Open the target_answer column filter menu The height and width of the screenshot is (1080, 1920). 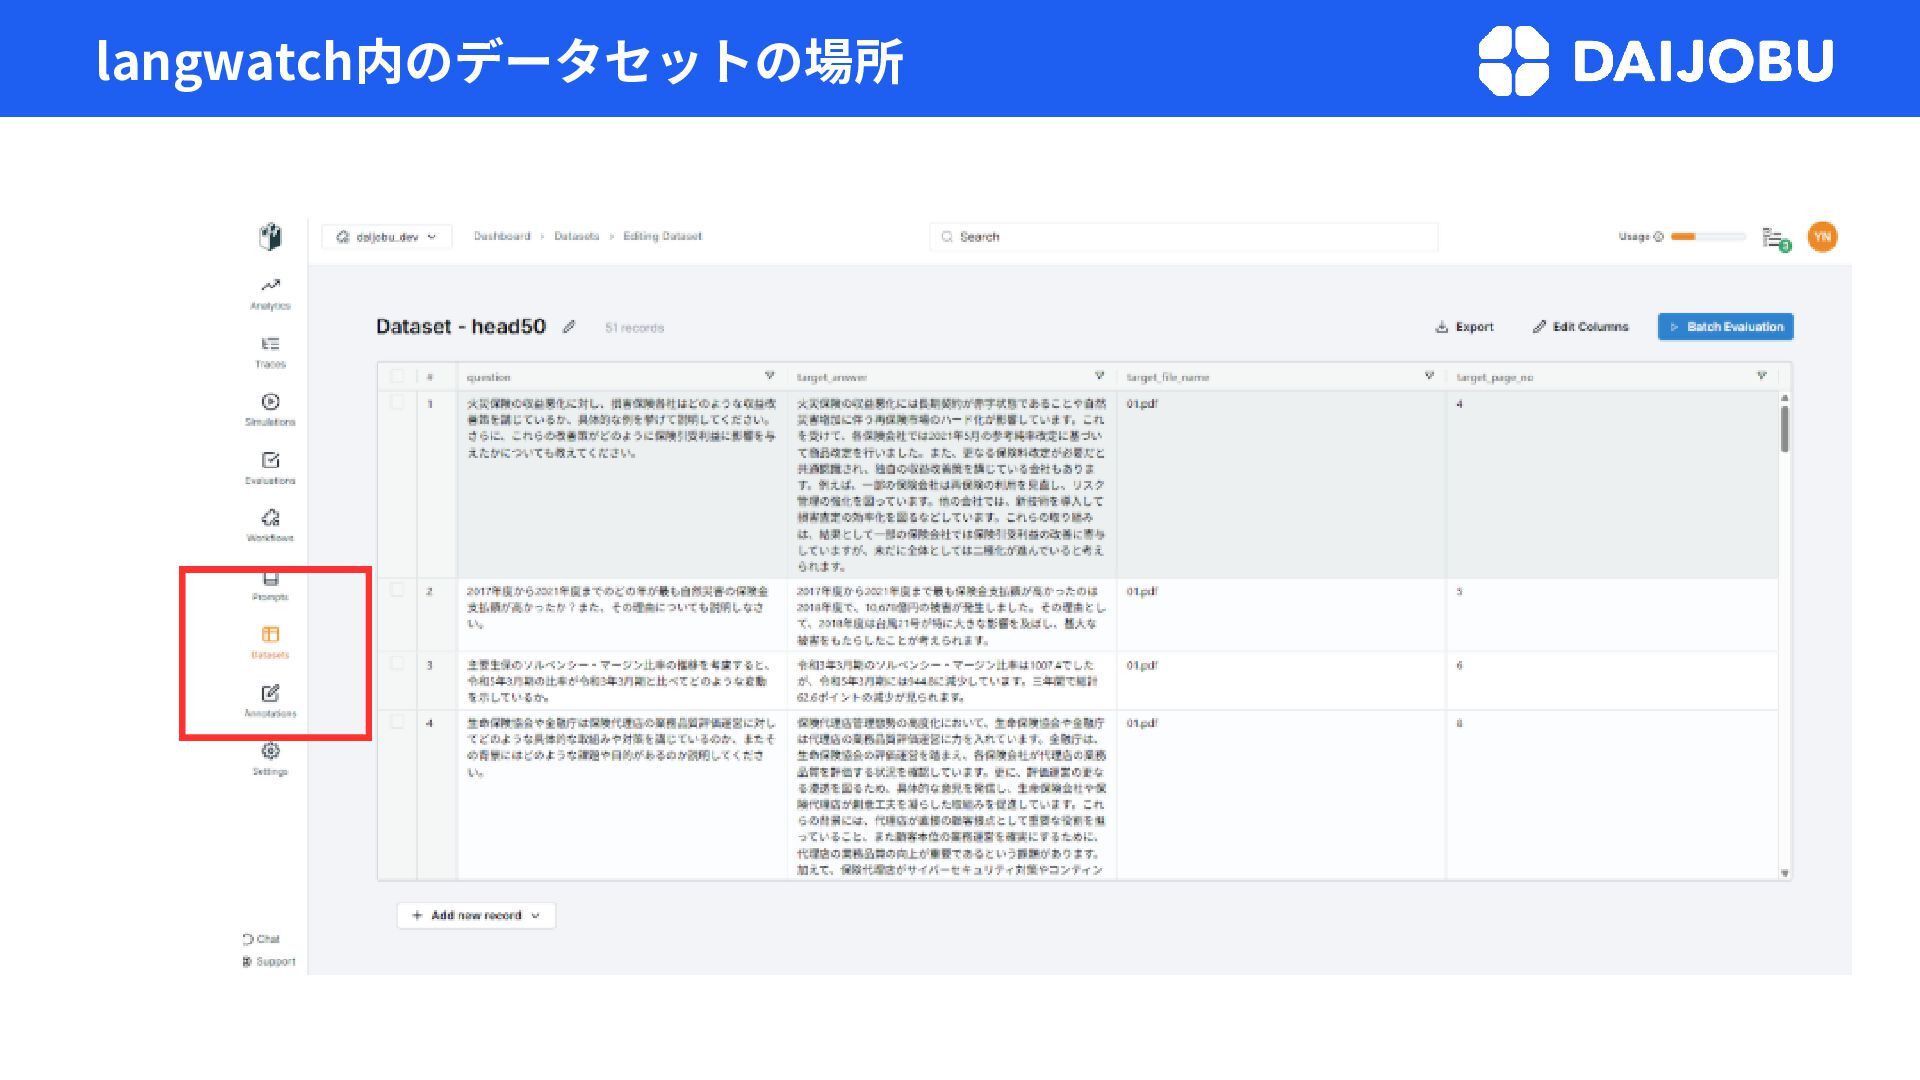click(x=1099, y=376)
